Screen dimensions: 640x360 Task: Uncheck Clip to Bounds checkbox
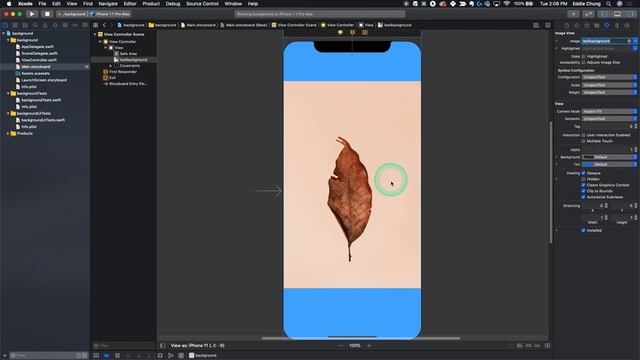click(x=583, y=191)
